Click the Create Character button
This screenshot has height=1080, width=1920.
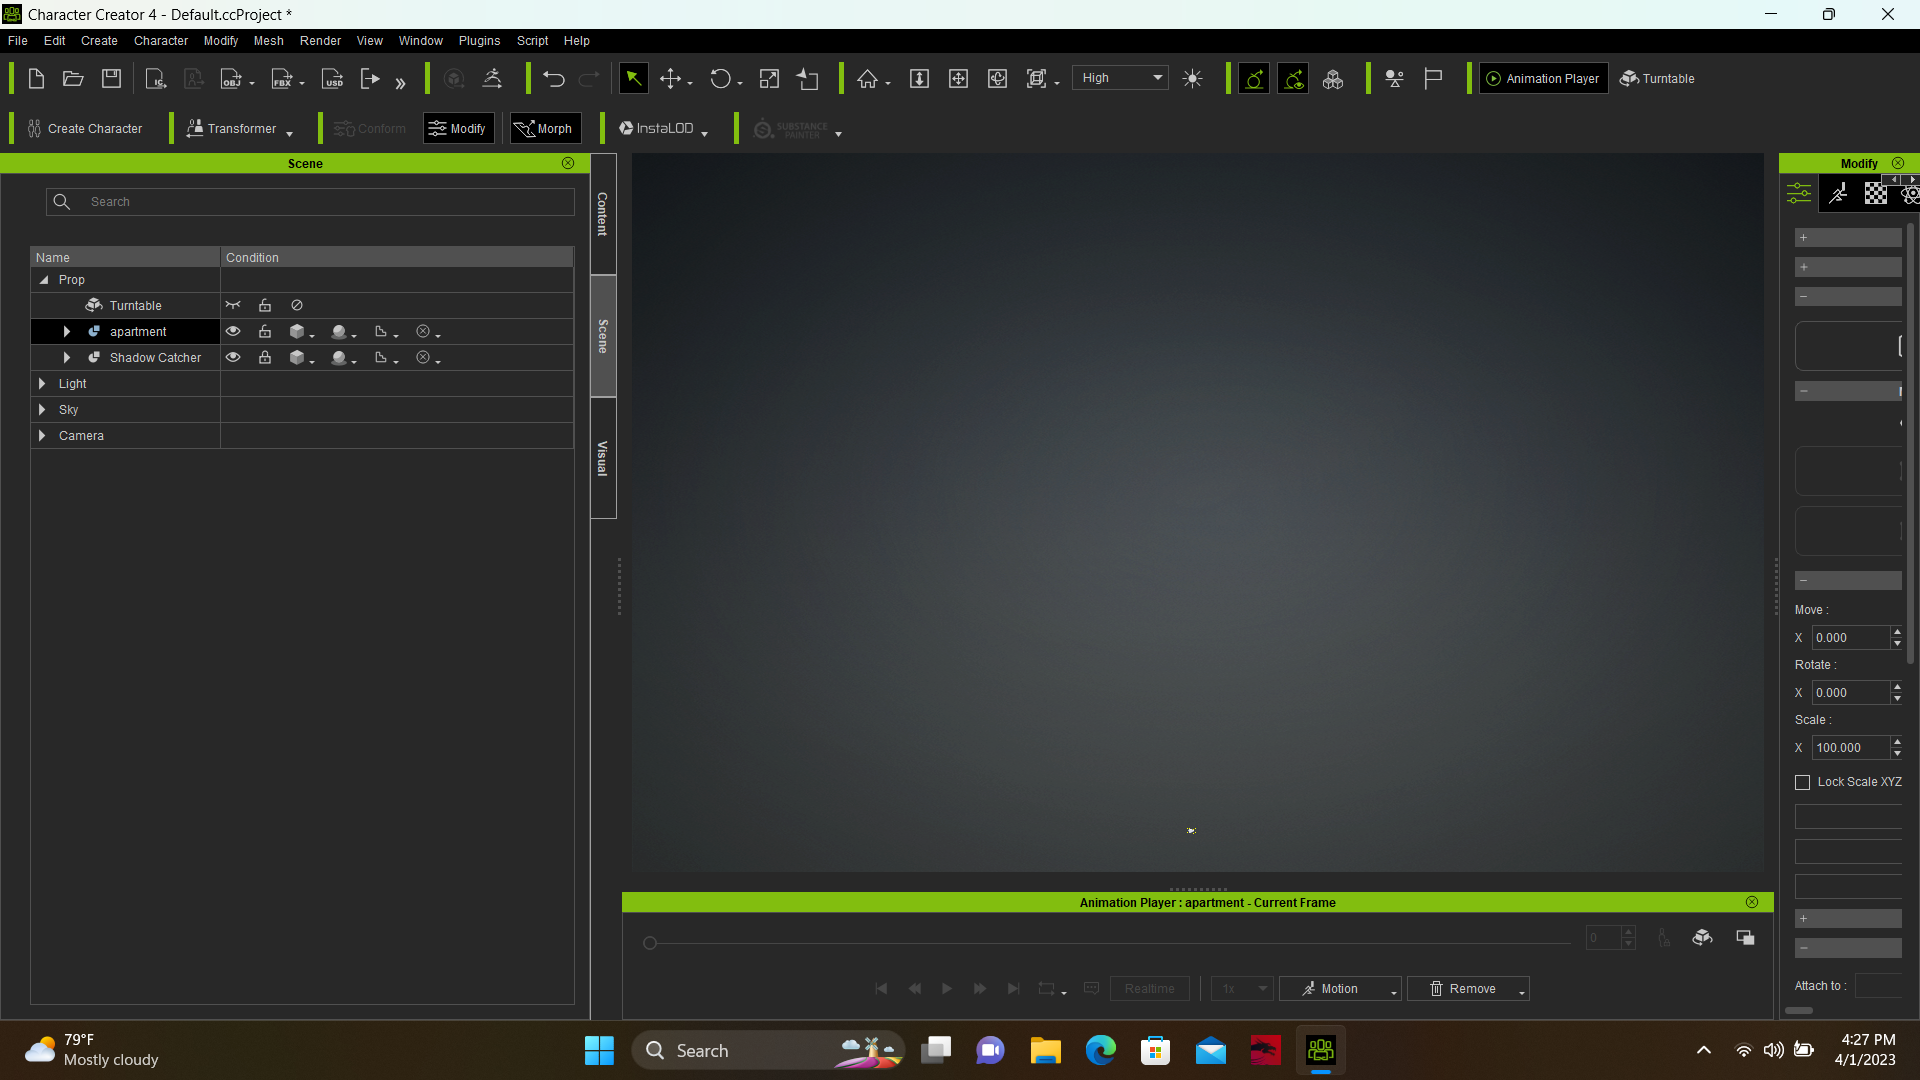pos(85,128)
